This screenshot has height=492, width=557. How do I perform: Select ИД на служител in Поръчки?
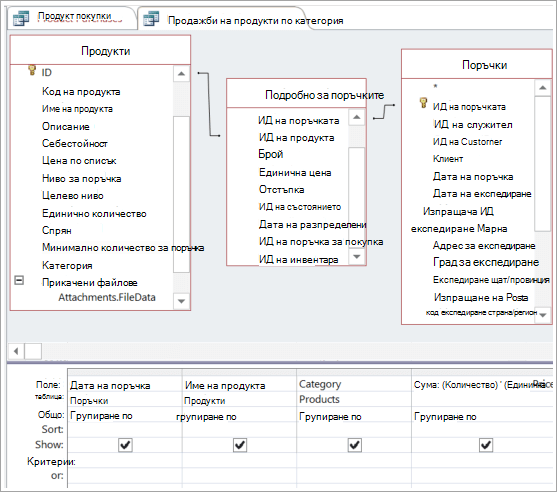tap(473, 125)
